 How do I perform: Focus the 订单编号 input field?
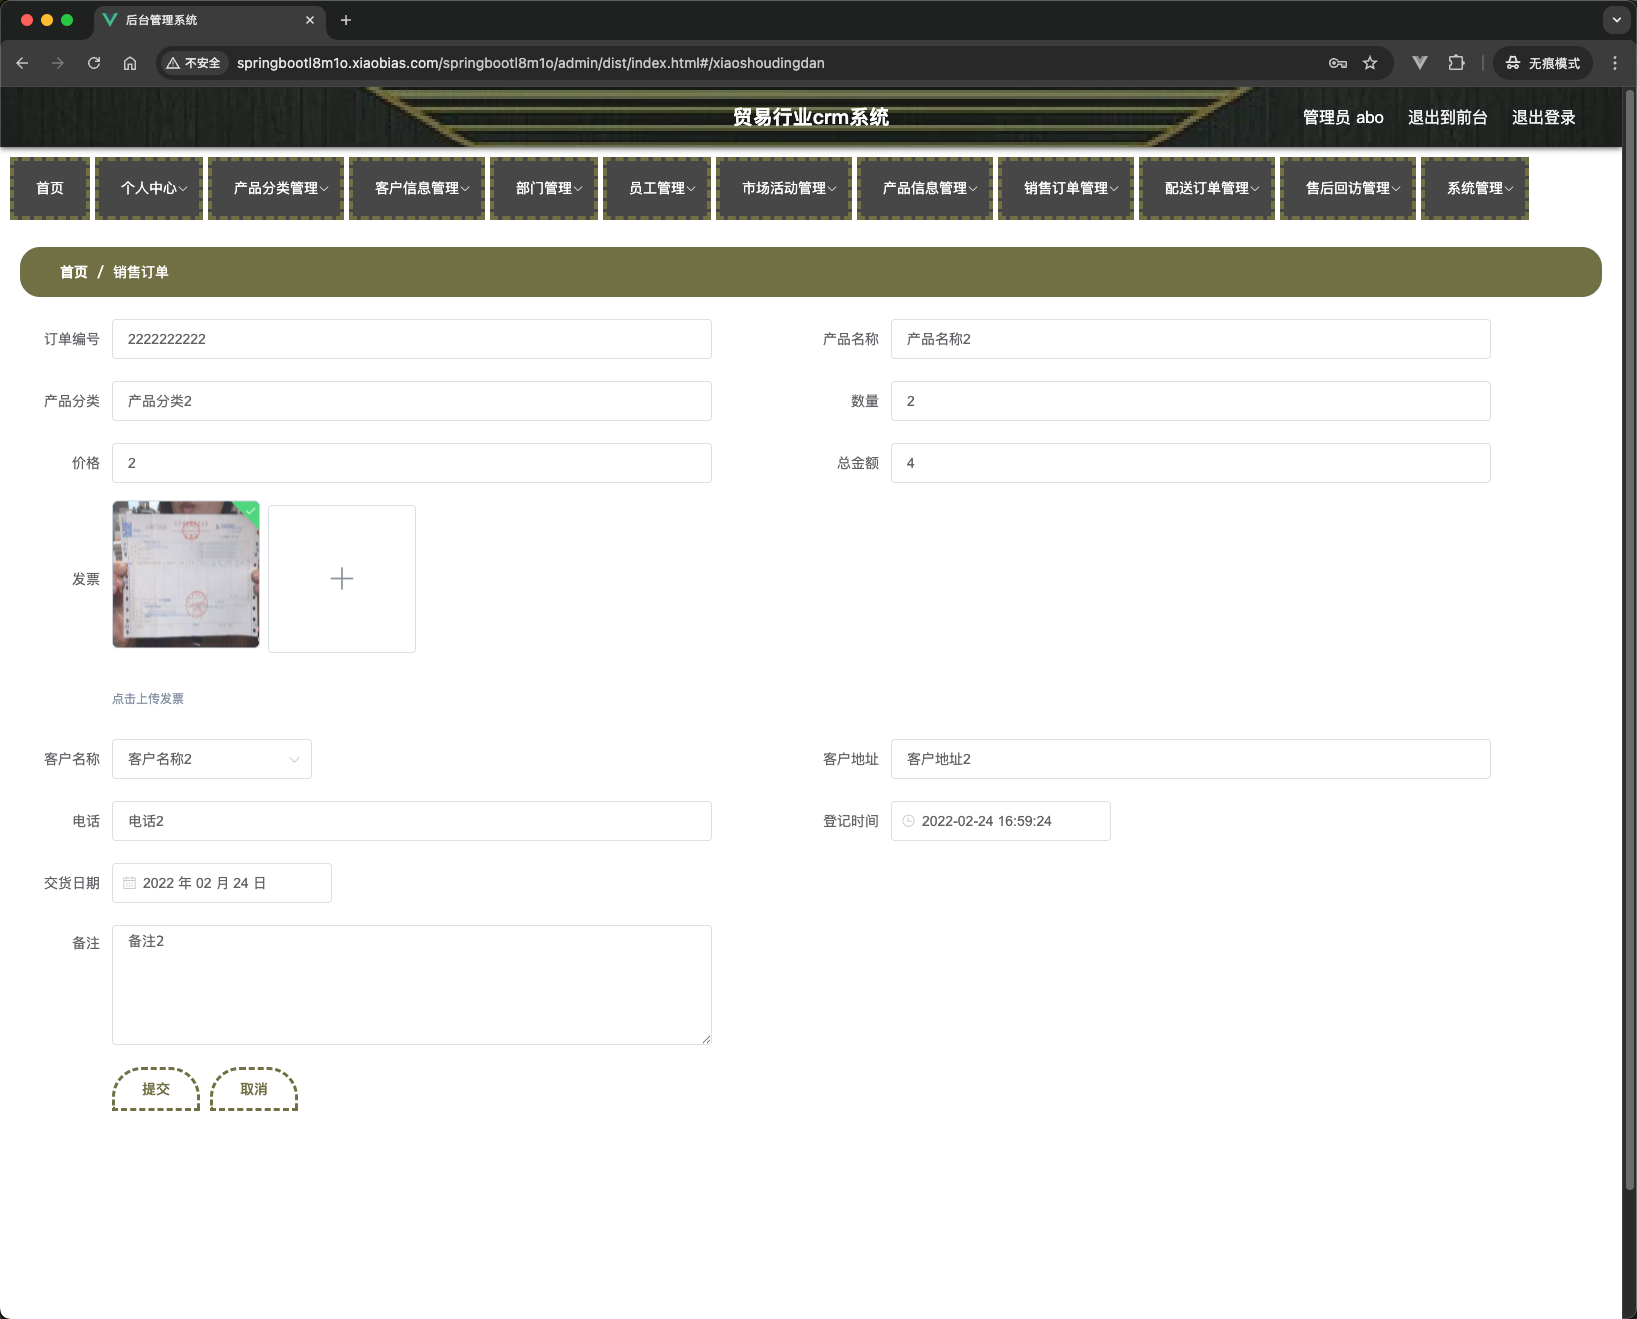[x=412, y=339]
